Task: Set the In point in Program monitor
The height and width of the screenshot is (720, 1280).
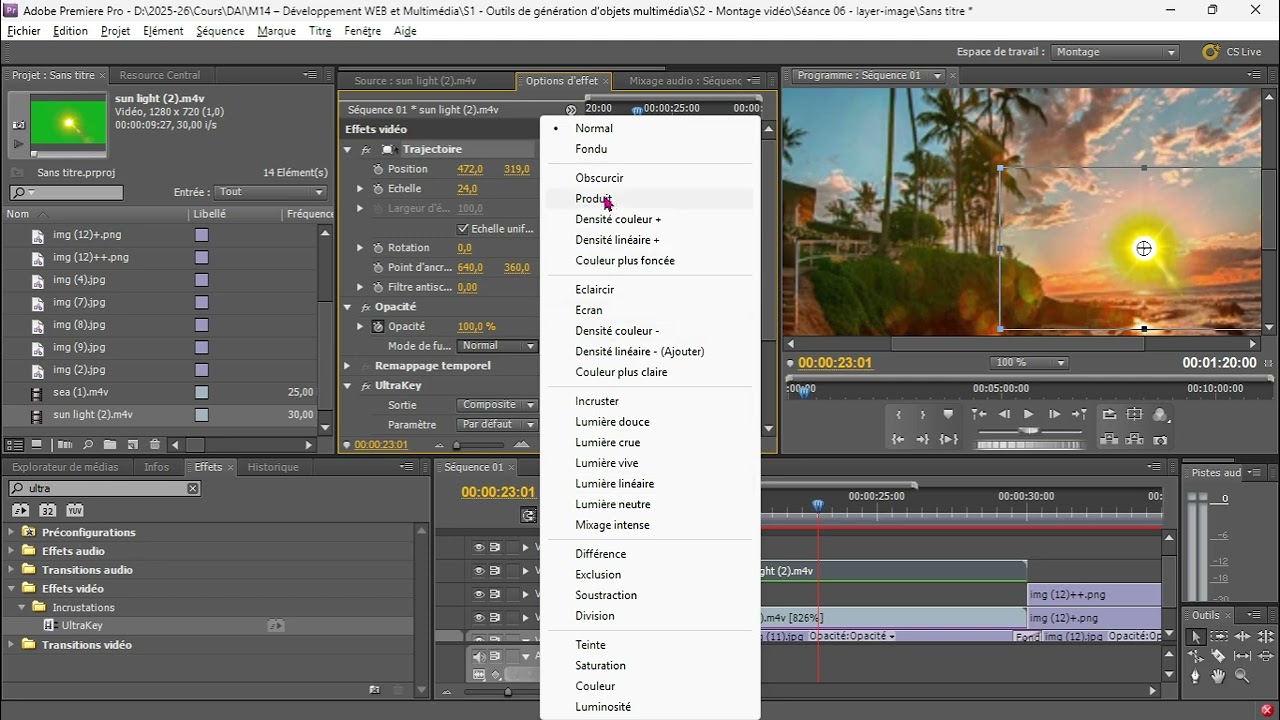Action: [x=898, y=415]
